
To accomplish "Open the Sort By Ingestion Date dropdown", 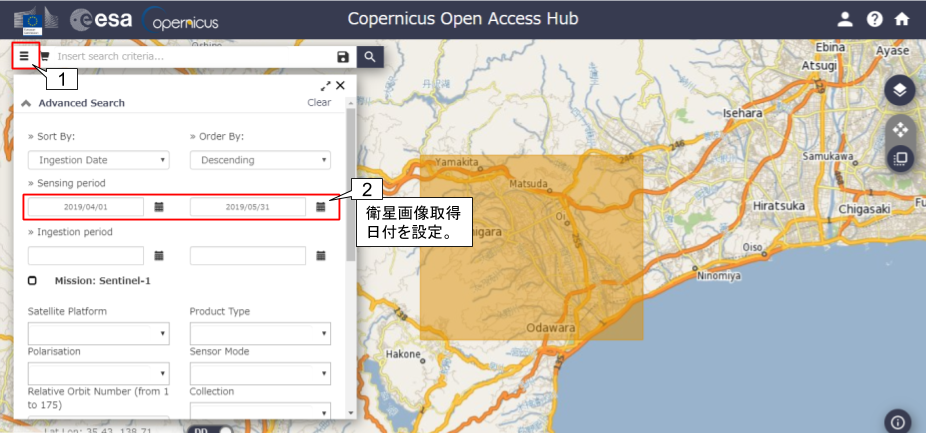I will pyautogui.click(x=98, y=160).
